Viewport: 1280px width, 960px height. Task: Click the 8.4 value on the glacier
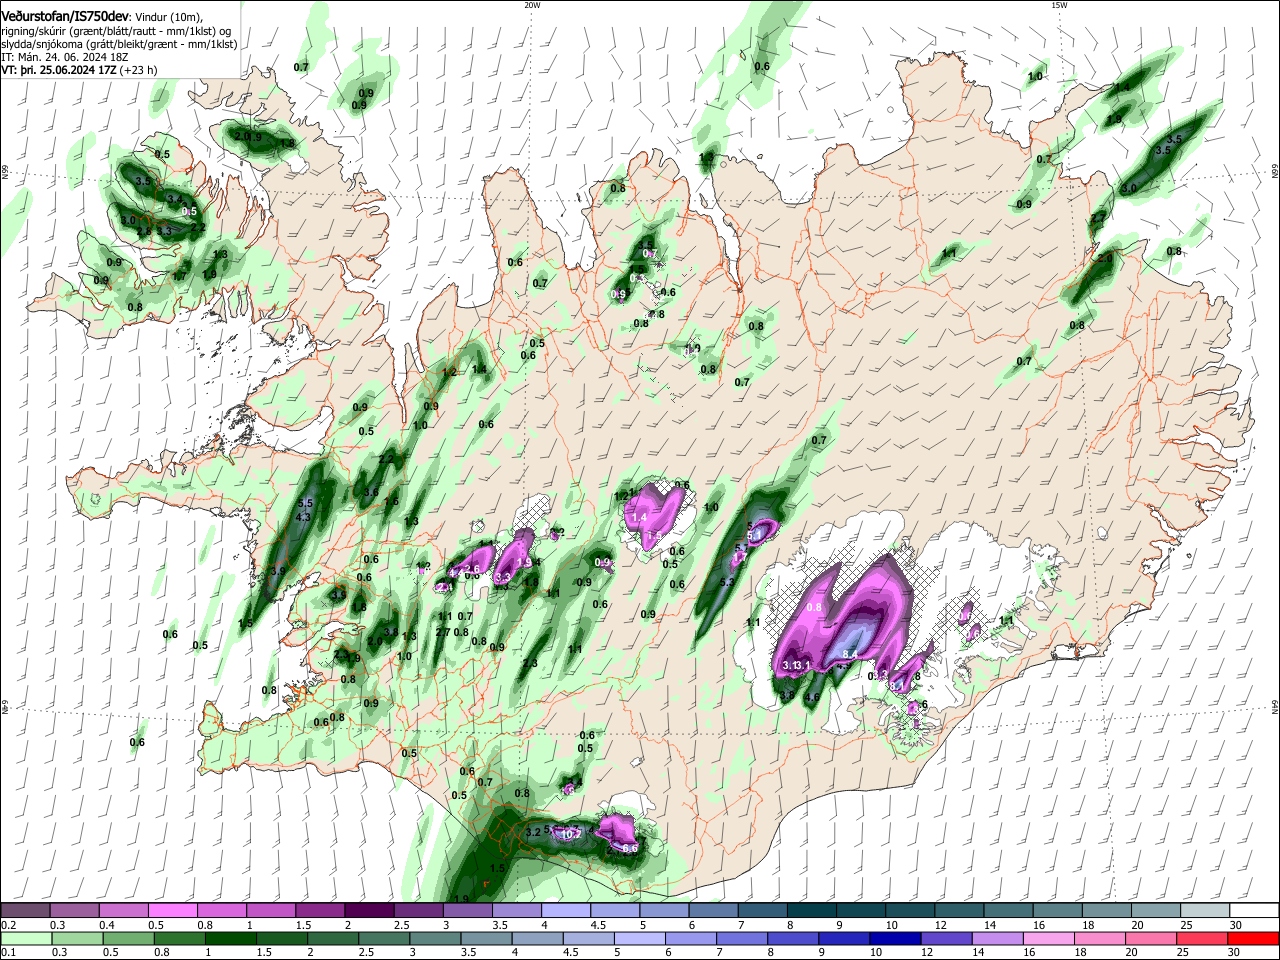(x=851, y=655)
